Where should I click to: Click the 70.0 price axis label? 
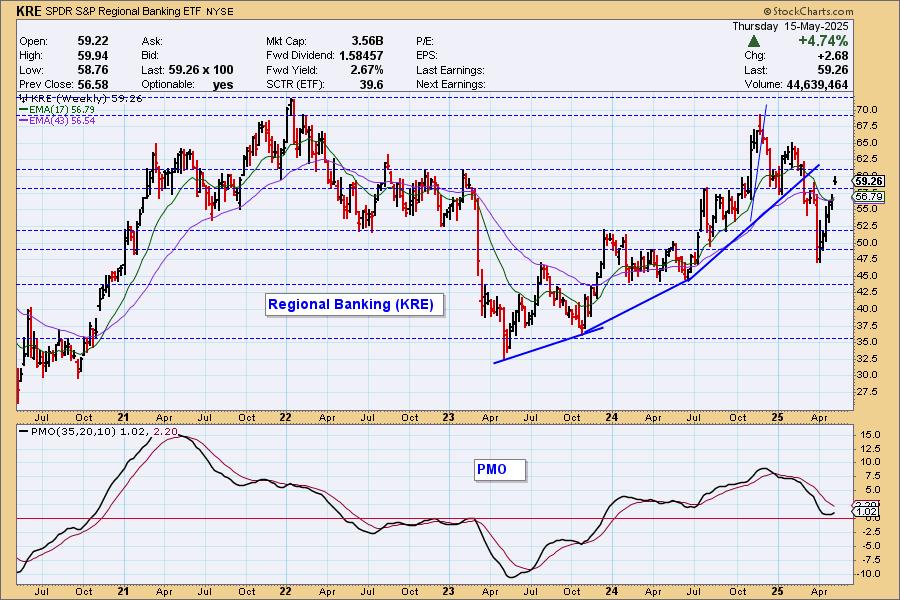point(867,110)
